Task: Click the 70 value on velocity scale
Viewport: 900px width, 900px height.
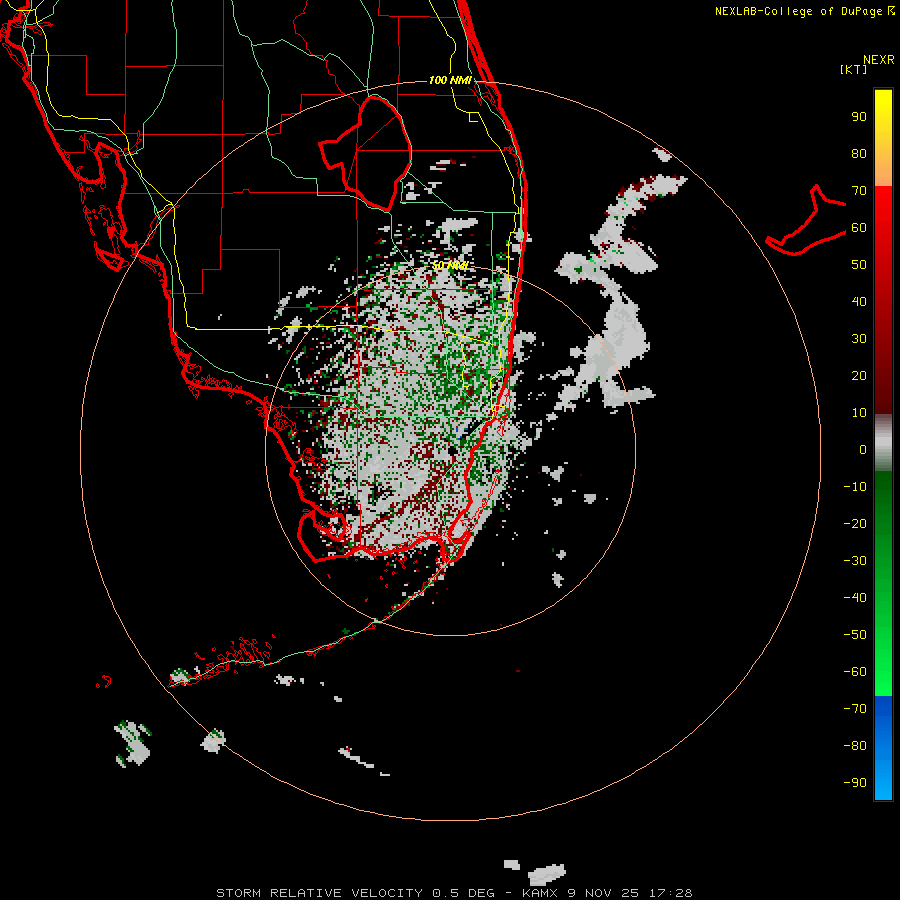Action: [x=859, y=191]
